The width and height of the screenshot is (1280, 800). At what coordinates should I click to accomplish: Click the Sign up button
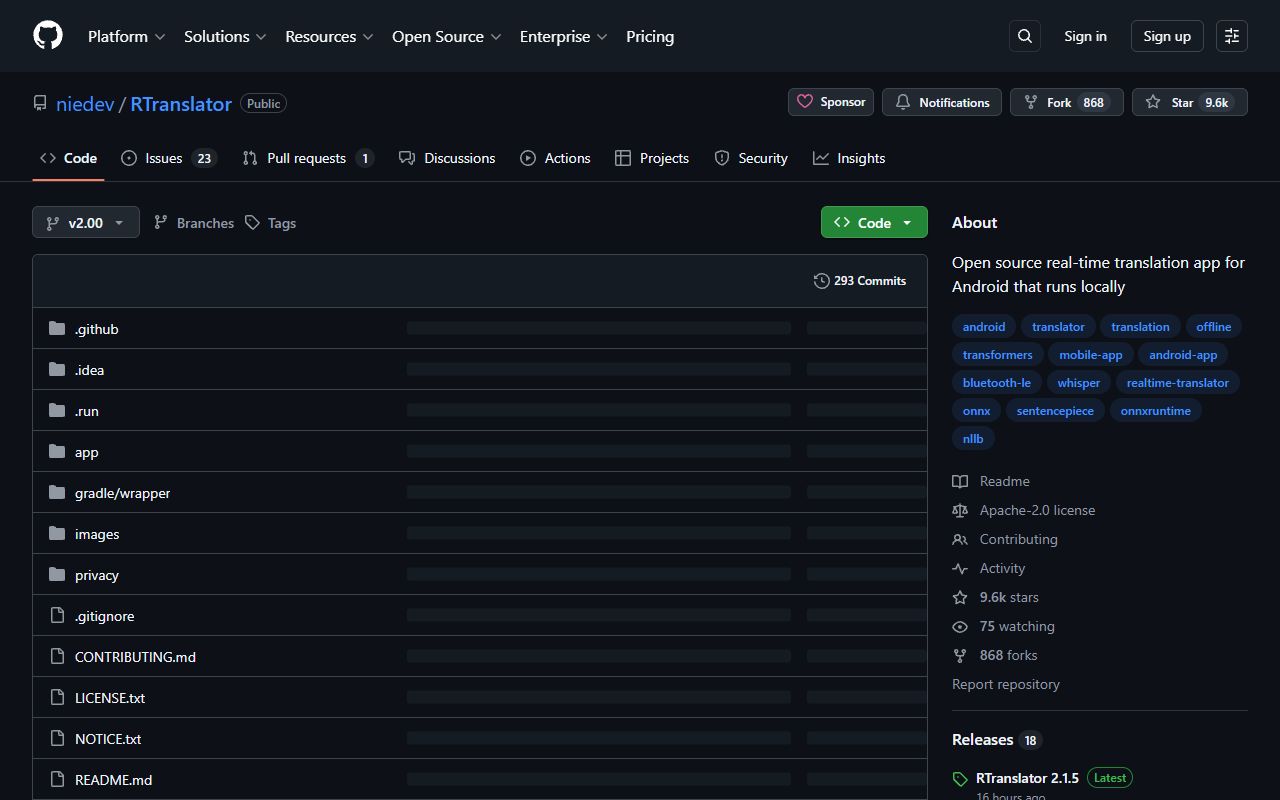(1166, 36)
